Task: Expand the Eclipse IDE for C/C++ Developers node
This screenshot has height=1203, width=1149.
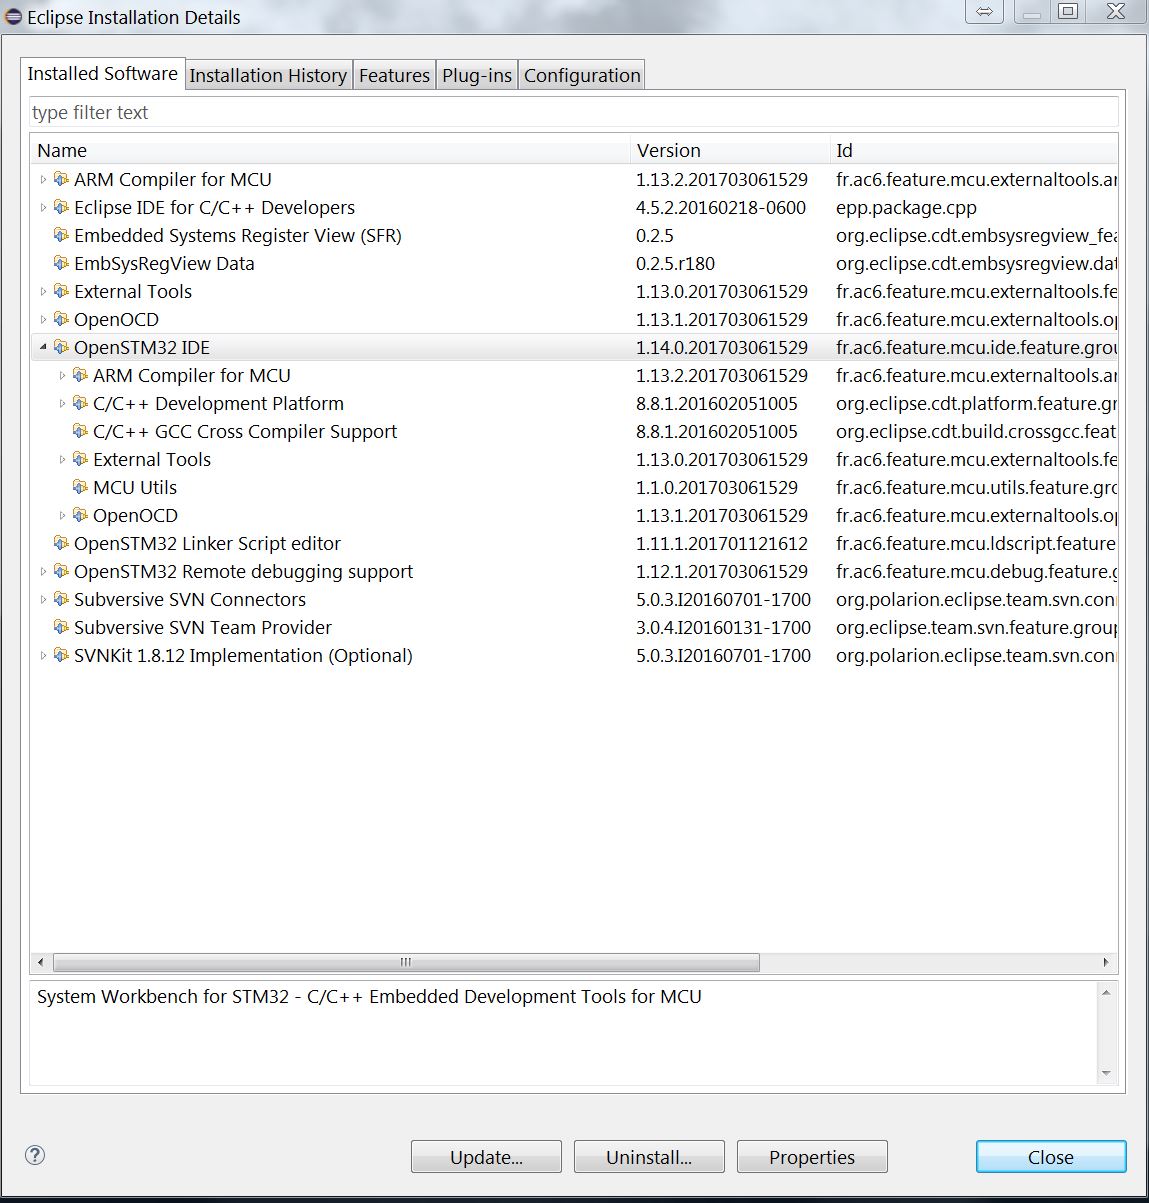Action: [43, 207]
